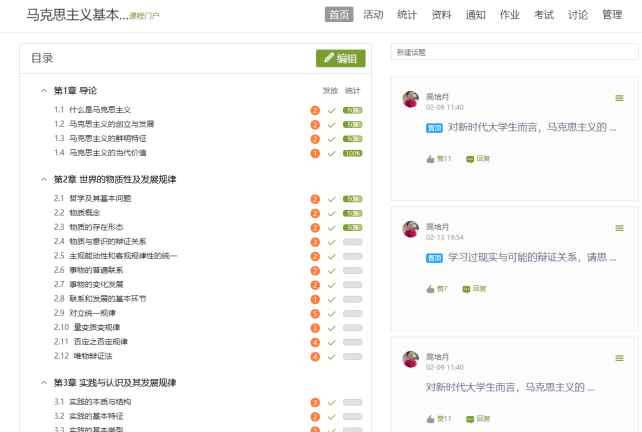Reply to pinned post 学习过现实与可能的辩证关系
Screen dimensions: 642x432
(x=474, y=289)
